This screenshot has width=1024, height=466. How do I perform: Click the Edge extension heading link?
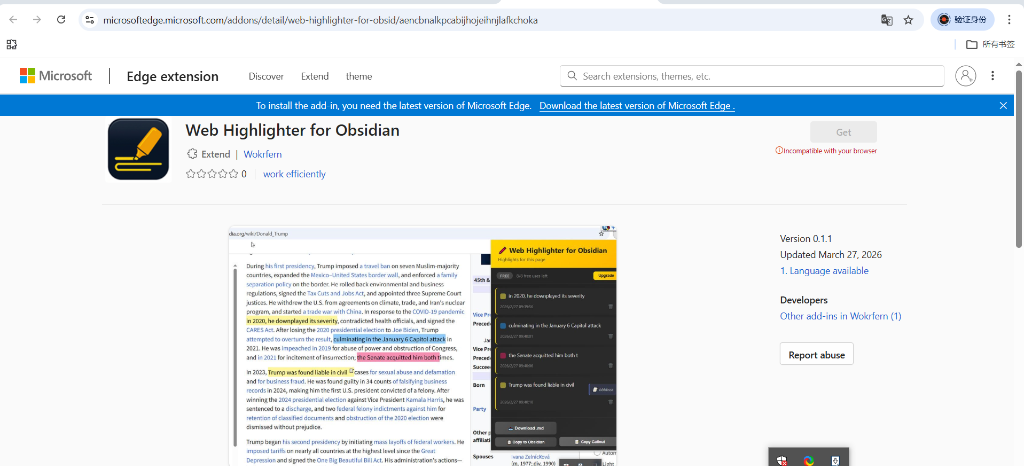pyautogui.click(x=172, y=76)
